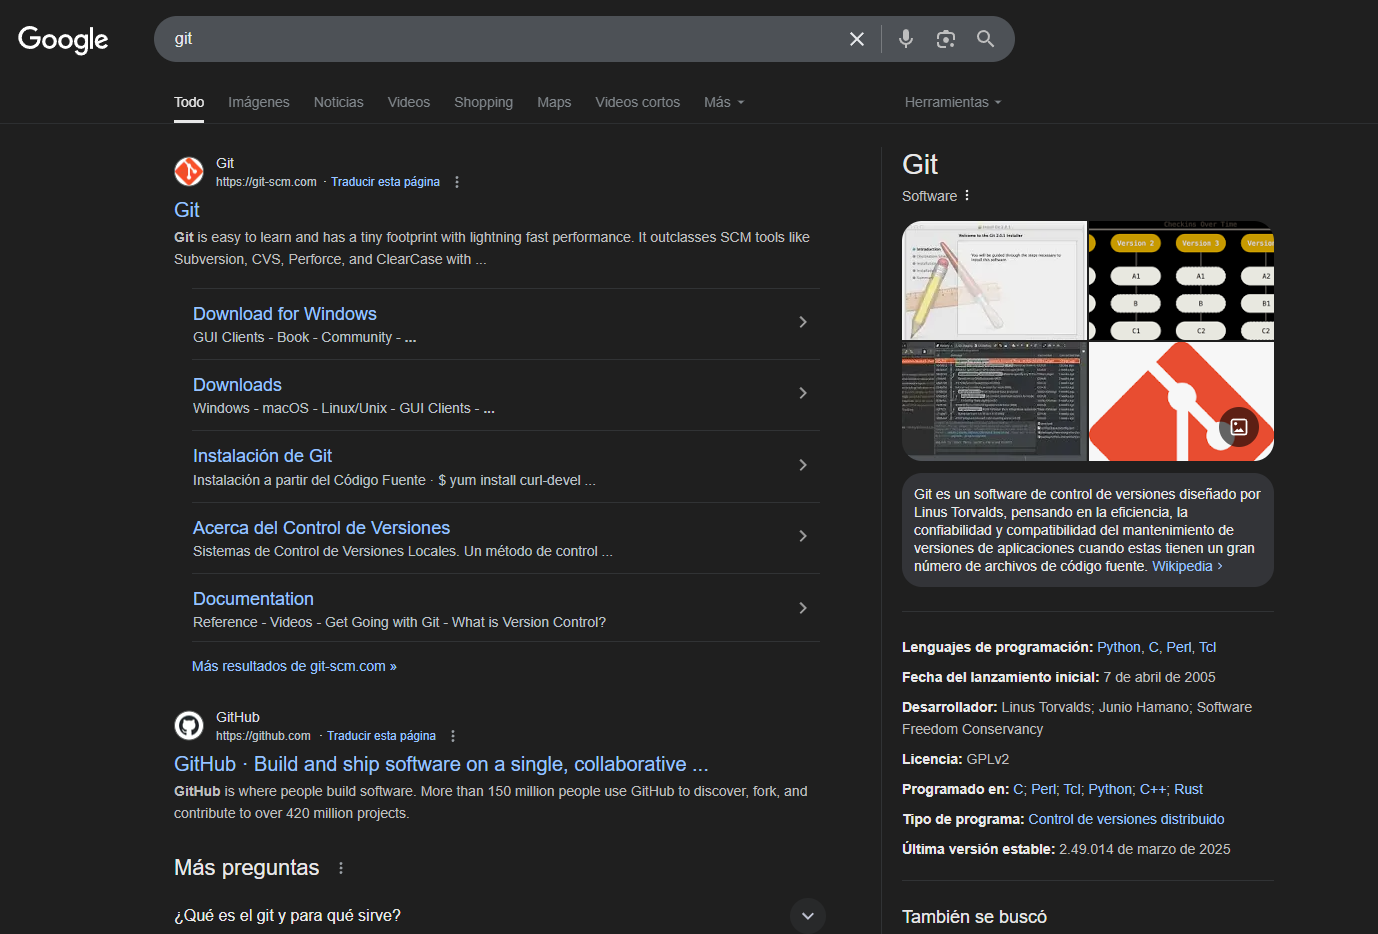Click the info icon next to Software label
This screenshot has width=1378, height=934.
966,196
